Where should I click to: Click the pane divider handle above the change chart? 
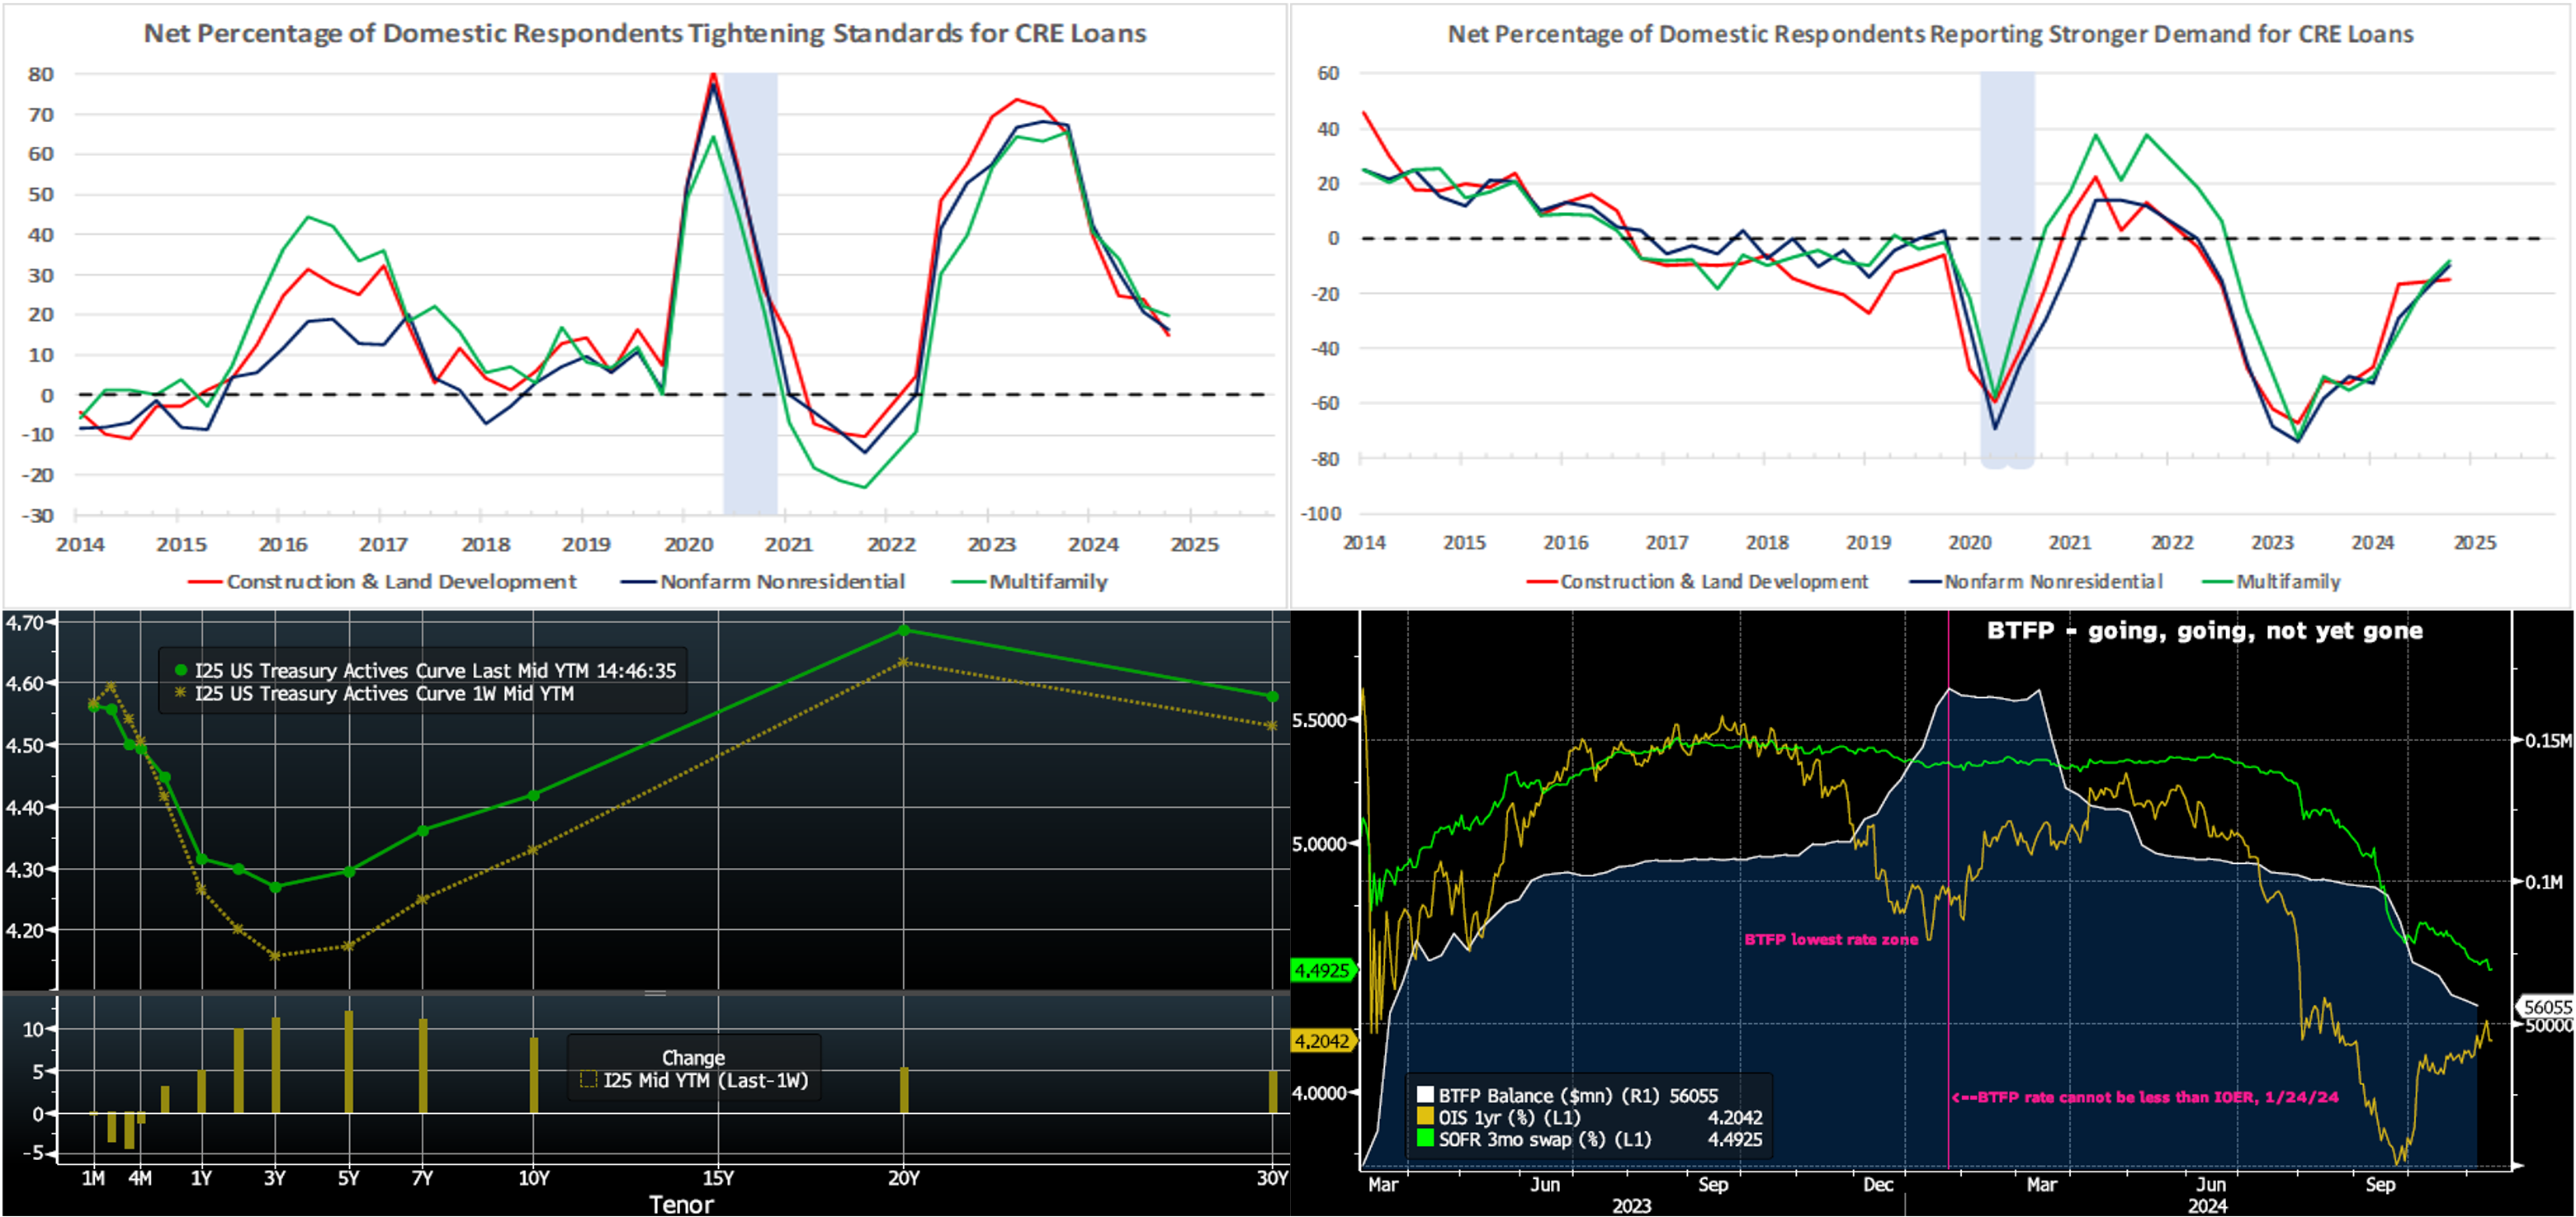coord(655,993)
